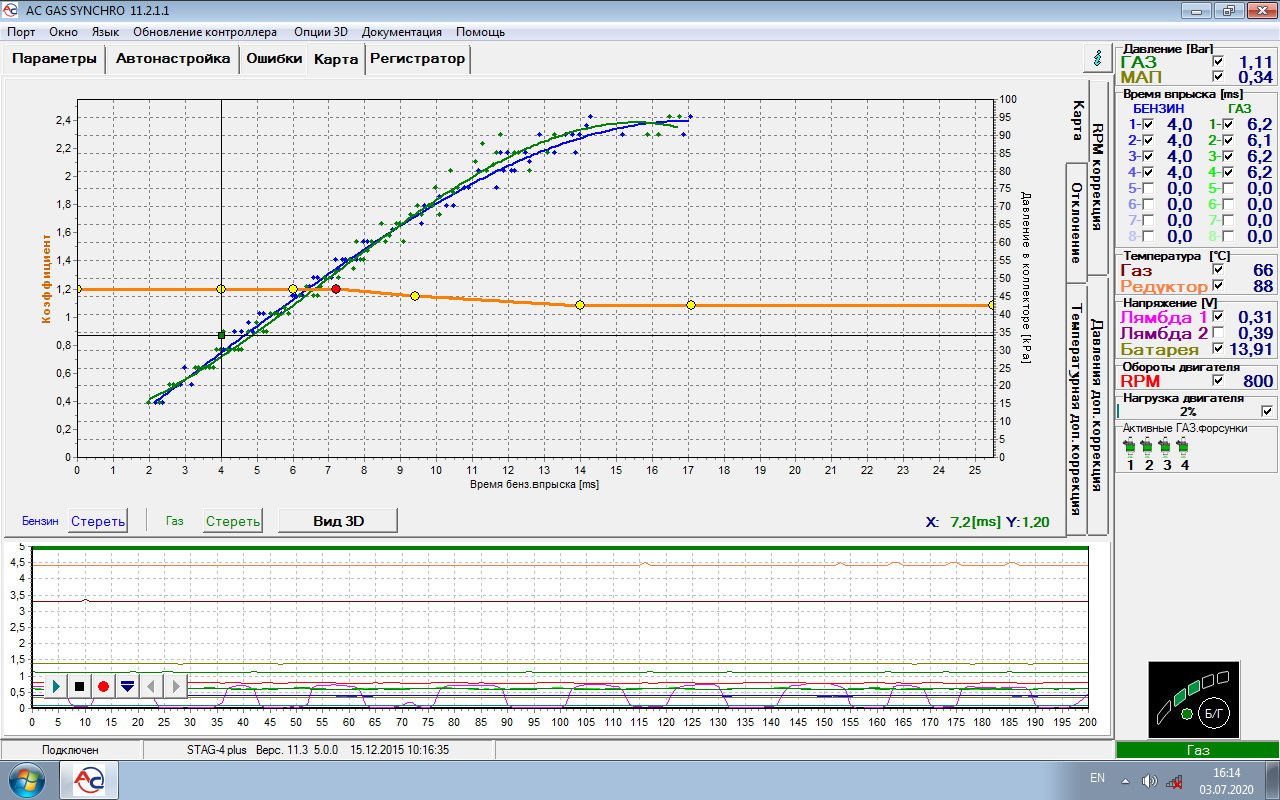Step oscilloscope forward with right arrow

(175, 686)
